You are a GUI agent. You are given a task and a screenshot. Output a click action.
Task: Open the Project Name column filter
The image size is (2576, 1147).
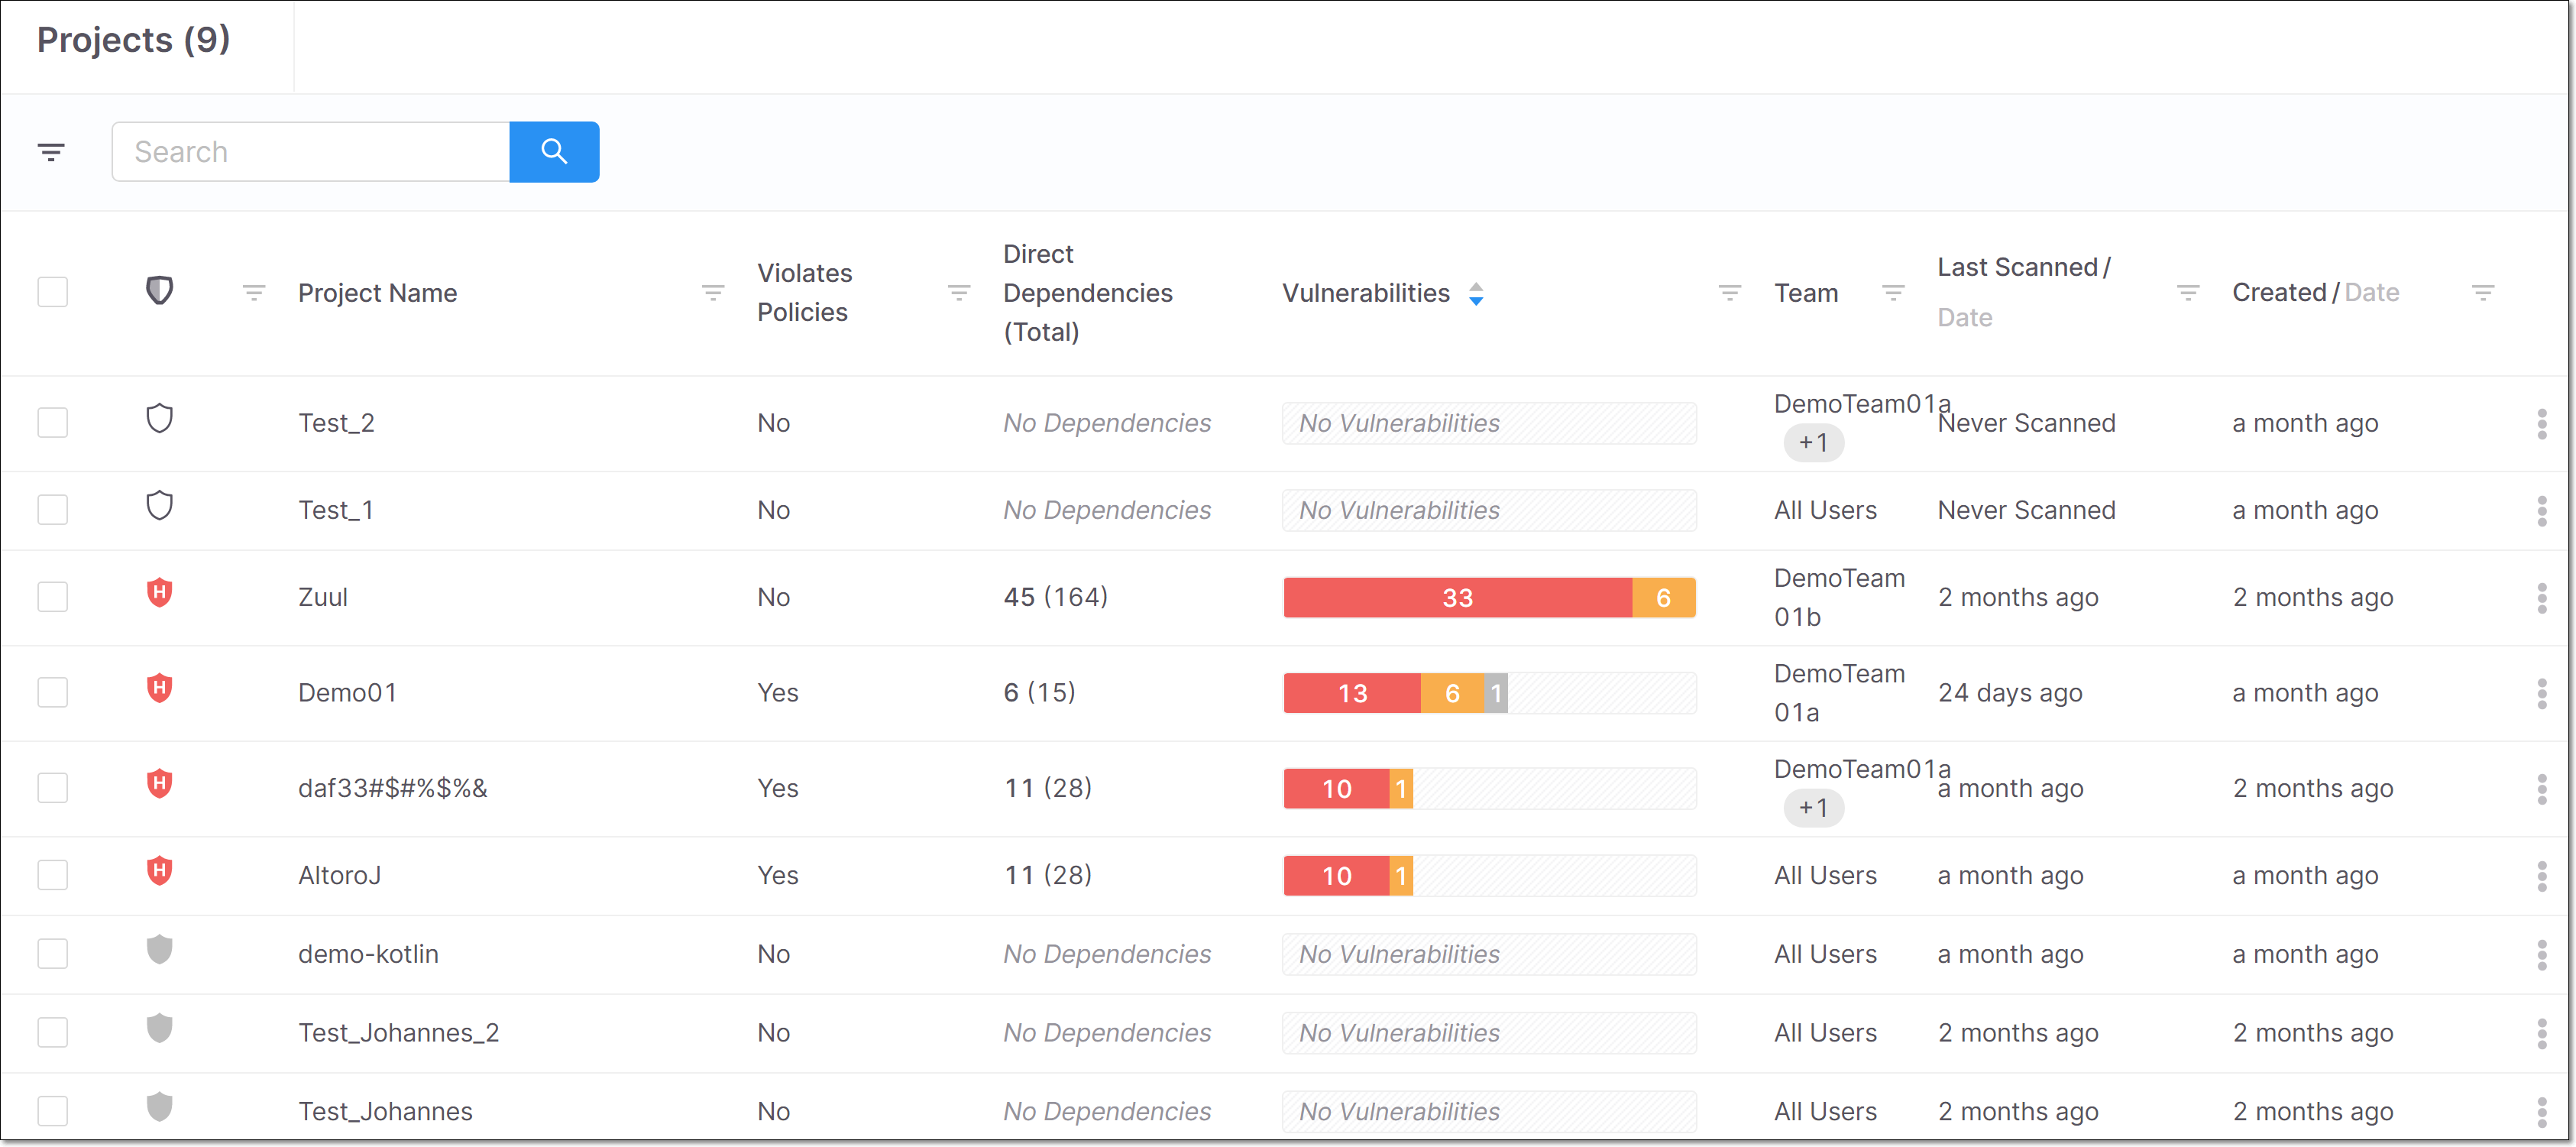click(713, 292)
